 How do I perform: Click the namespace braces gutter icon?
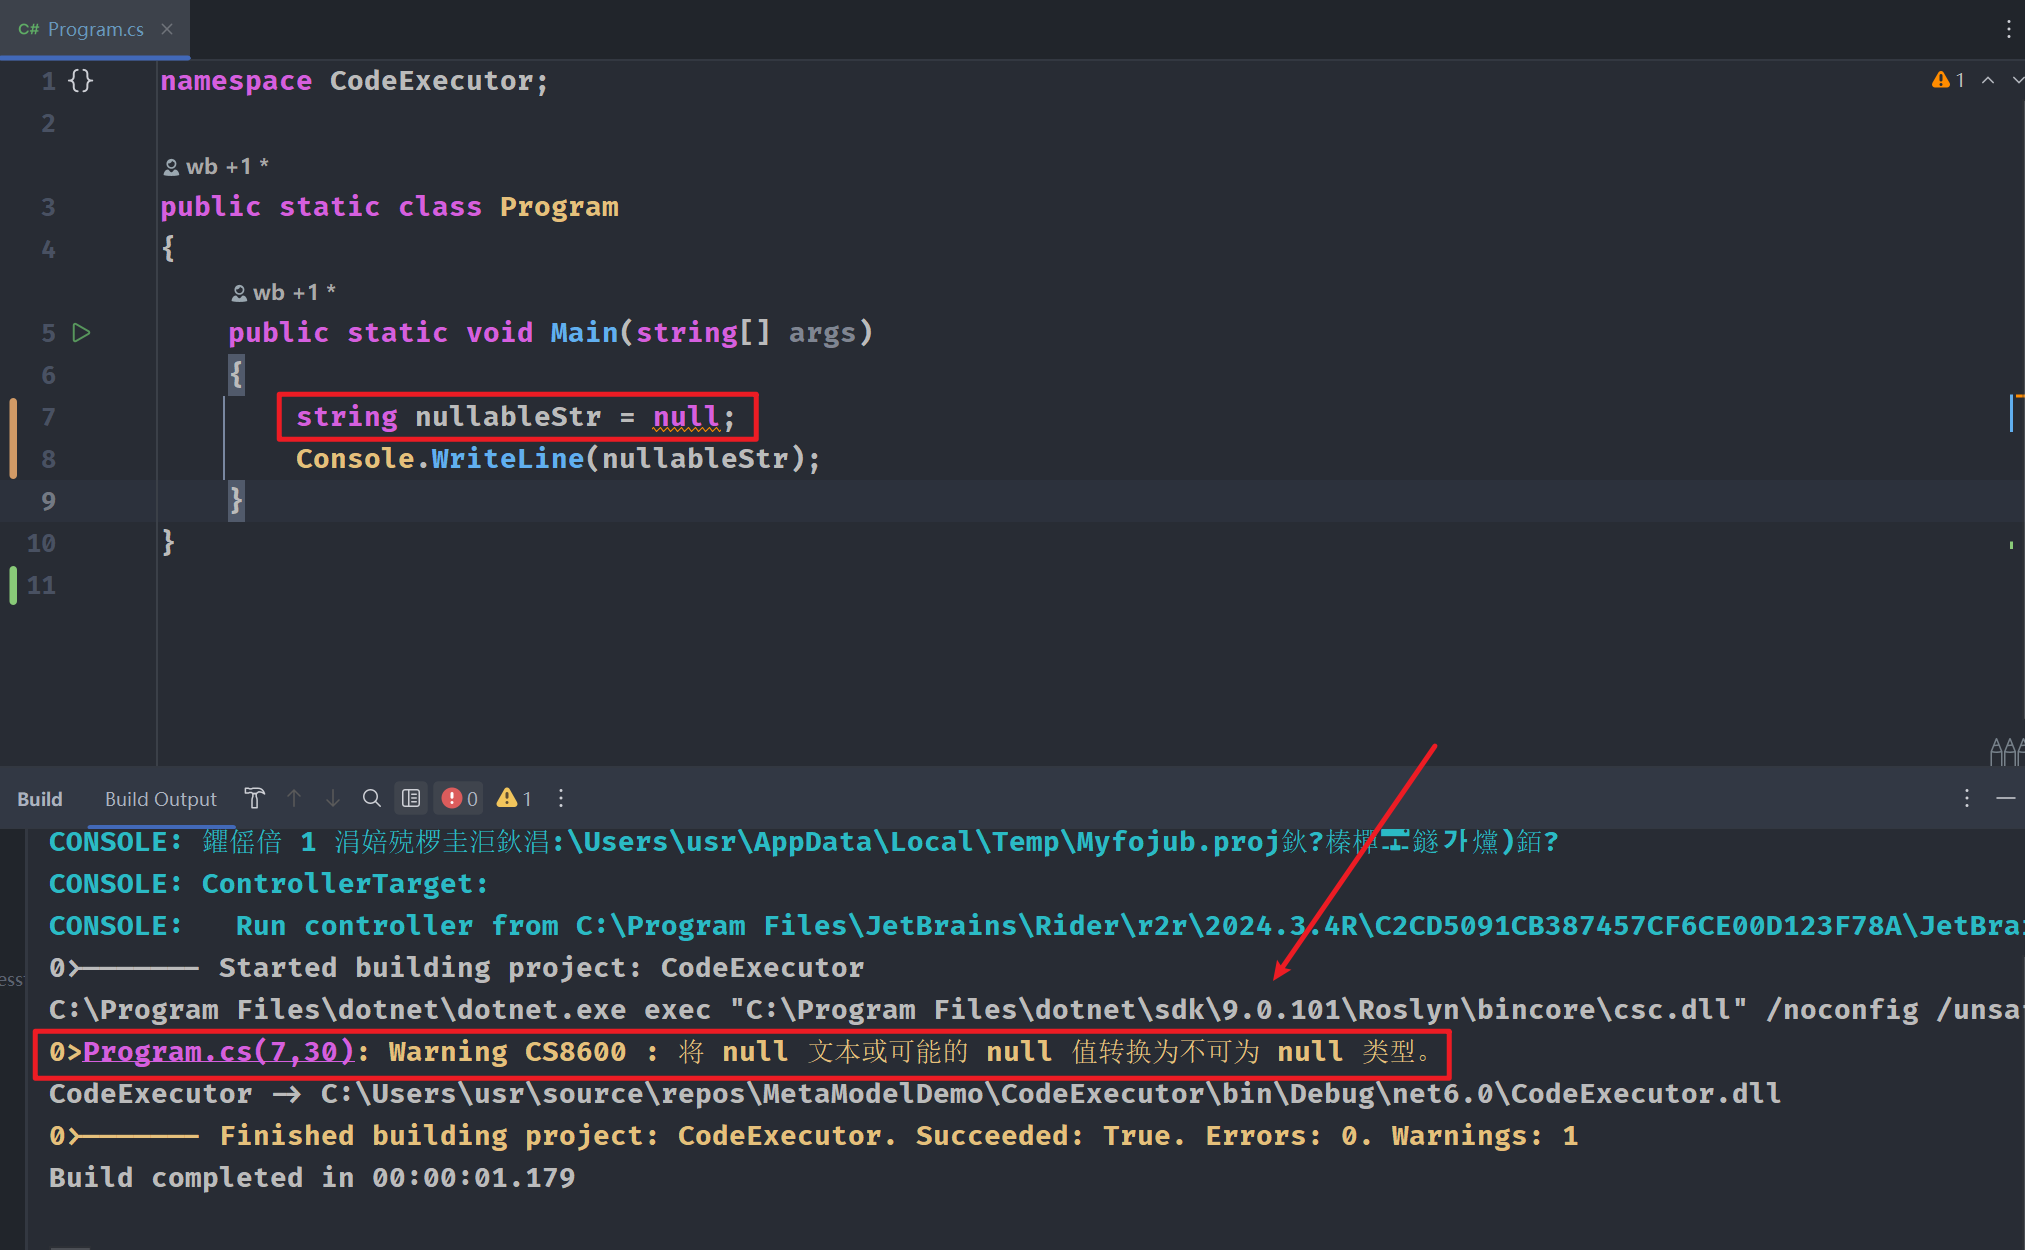click(x=81, y=80)
